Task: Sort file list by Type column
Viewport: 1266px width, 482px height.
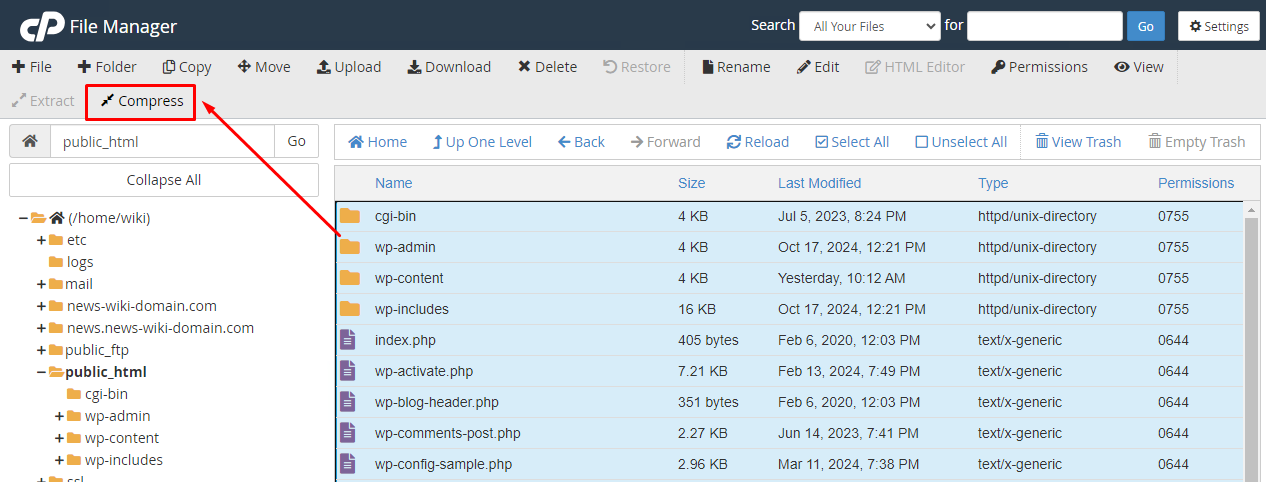Action: pos(993,183)
